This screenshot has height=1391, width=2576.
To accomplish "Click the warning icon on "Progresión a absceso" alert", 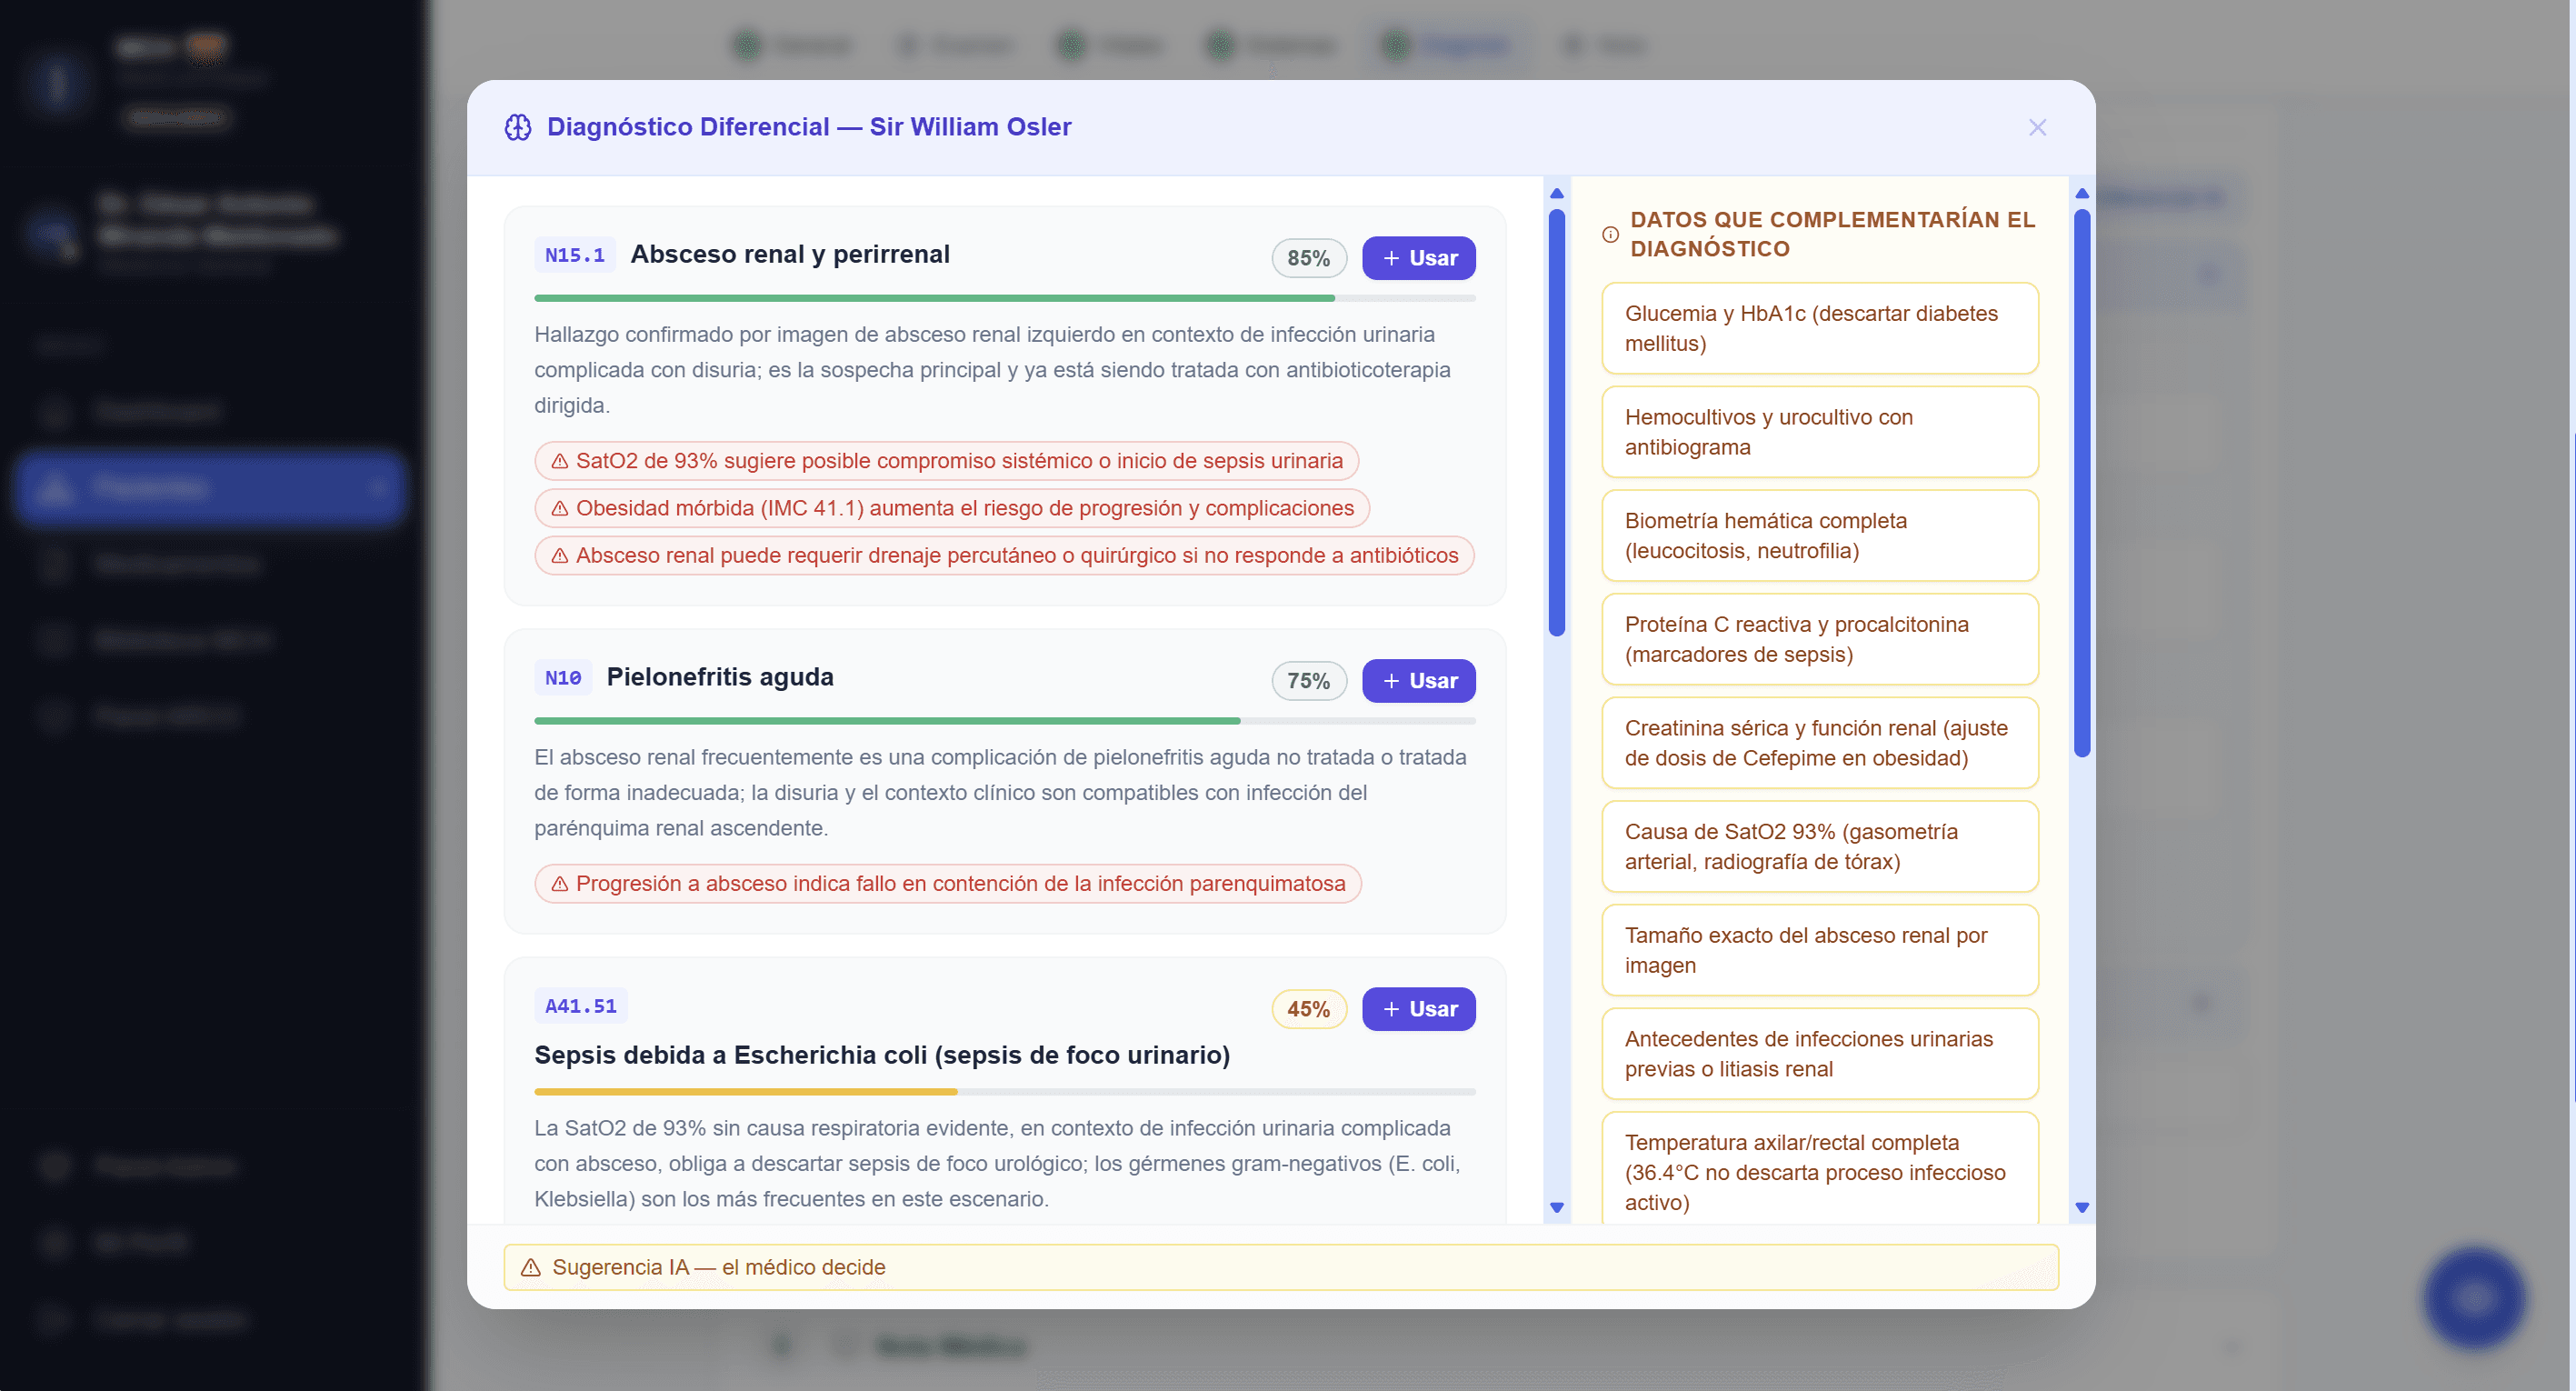I will click(559, 884).
